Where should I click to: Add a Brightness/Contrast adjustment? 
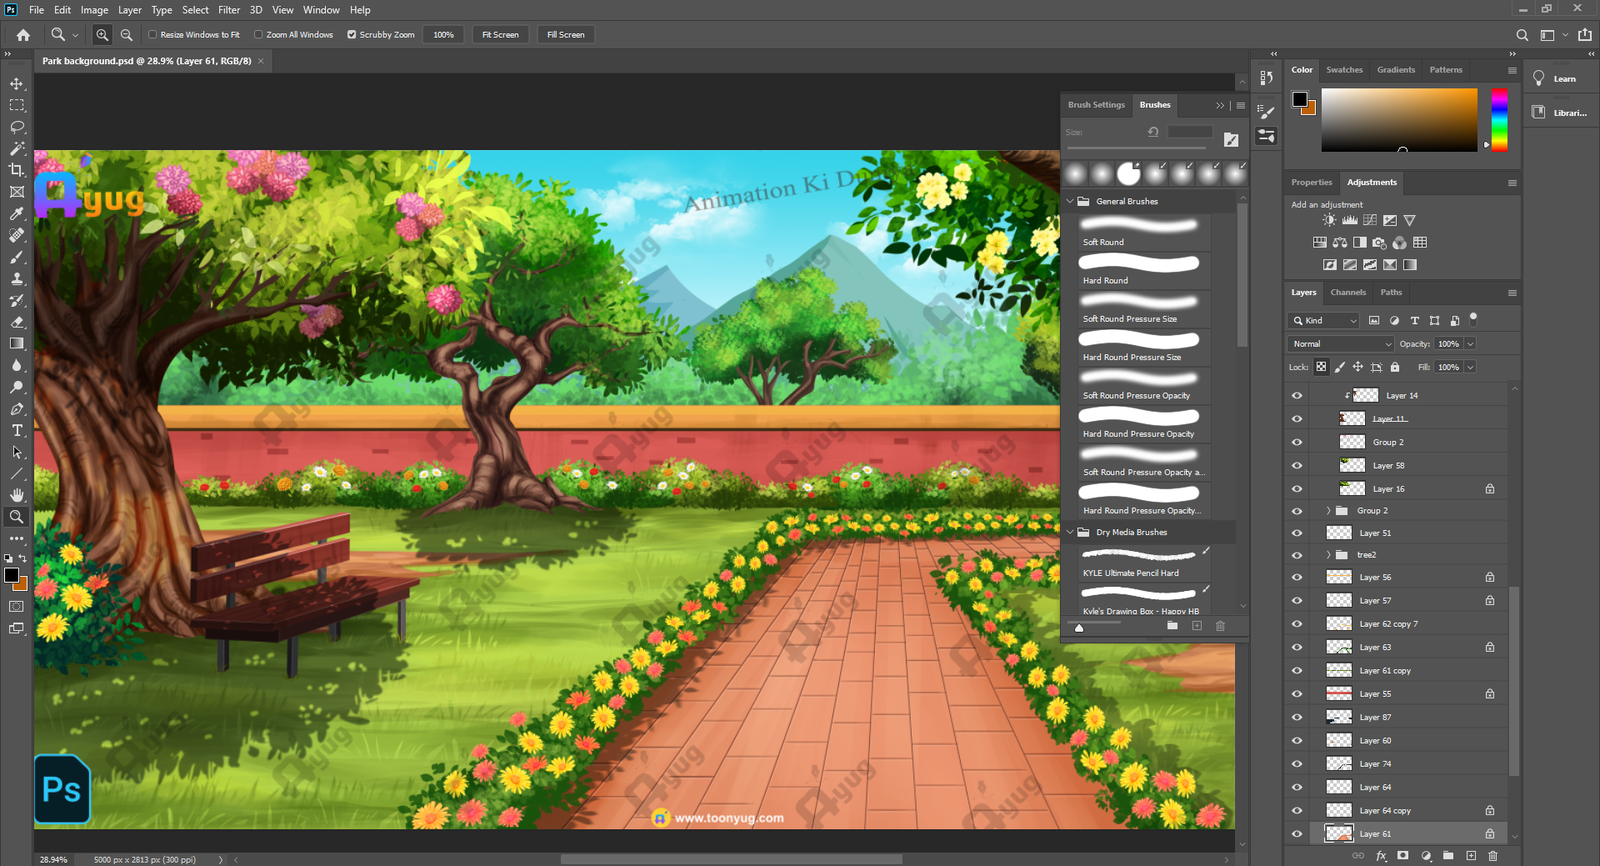pyautogui.click(x=1329, y=220)
